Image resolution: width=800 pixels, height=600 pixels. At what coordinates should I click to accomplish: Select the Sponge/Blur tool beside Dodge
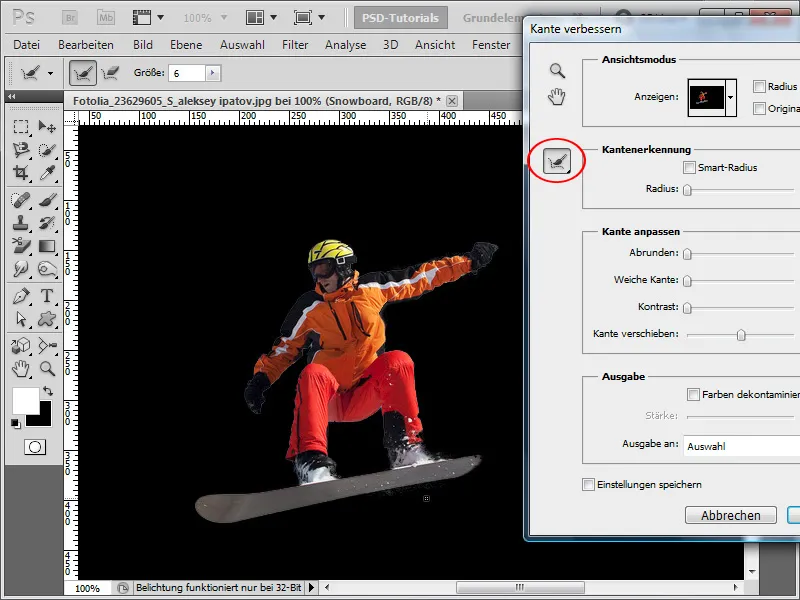pyautogui.click(x=47, y=269)
